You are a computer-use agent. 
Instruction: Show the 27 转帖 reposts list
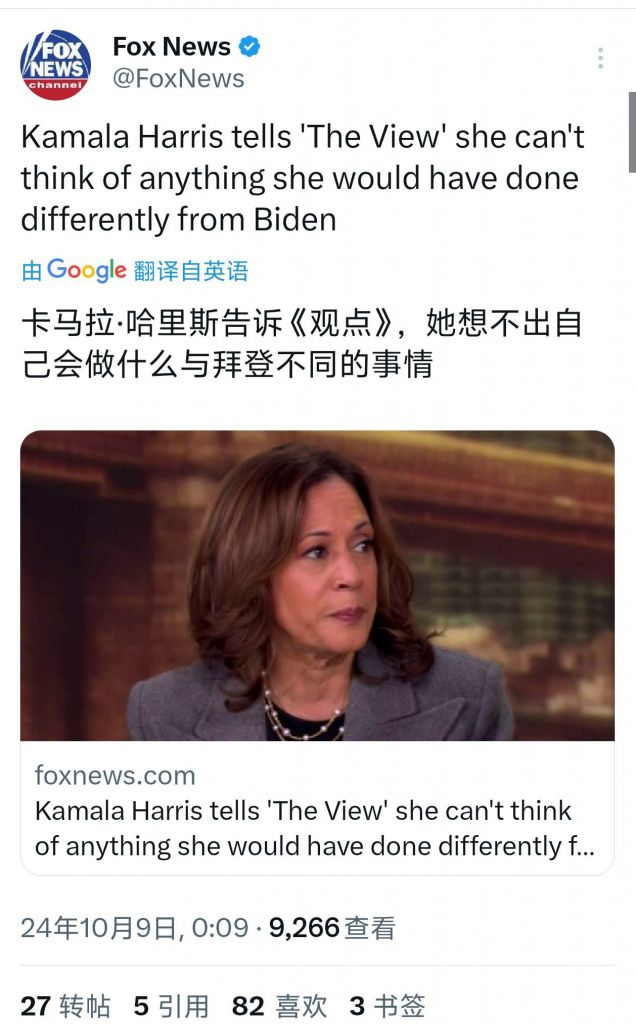pos(65,1005)
